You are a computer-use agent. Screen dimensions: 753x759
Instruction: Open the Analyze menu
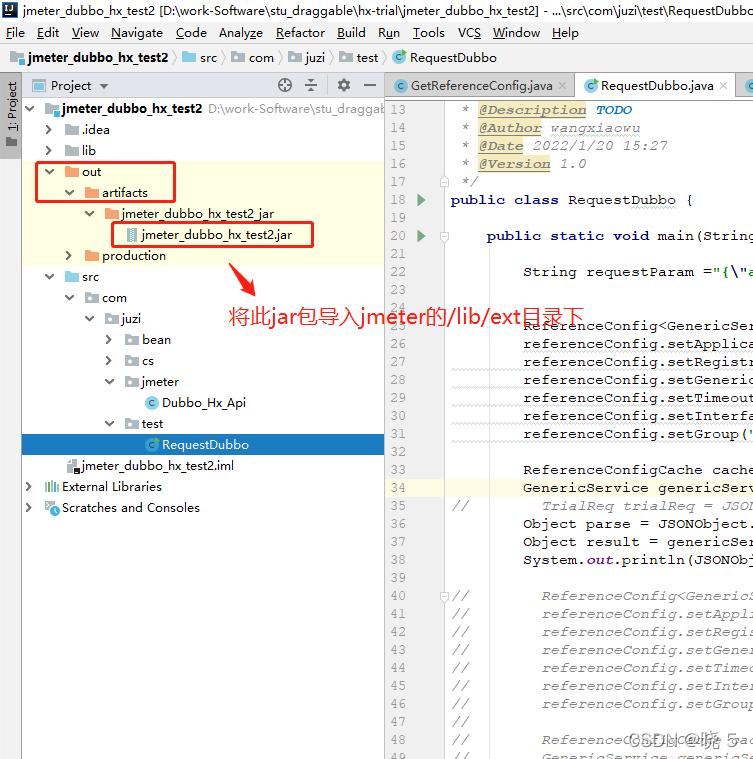[x=241, y=33]
